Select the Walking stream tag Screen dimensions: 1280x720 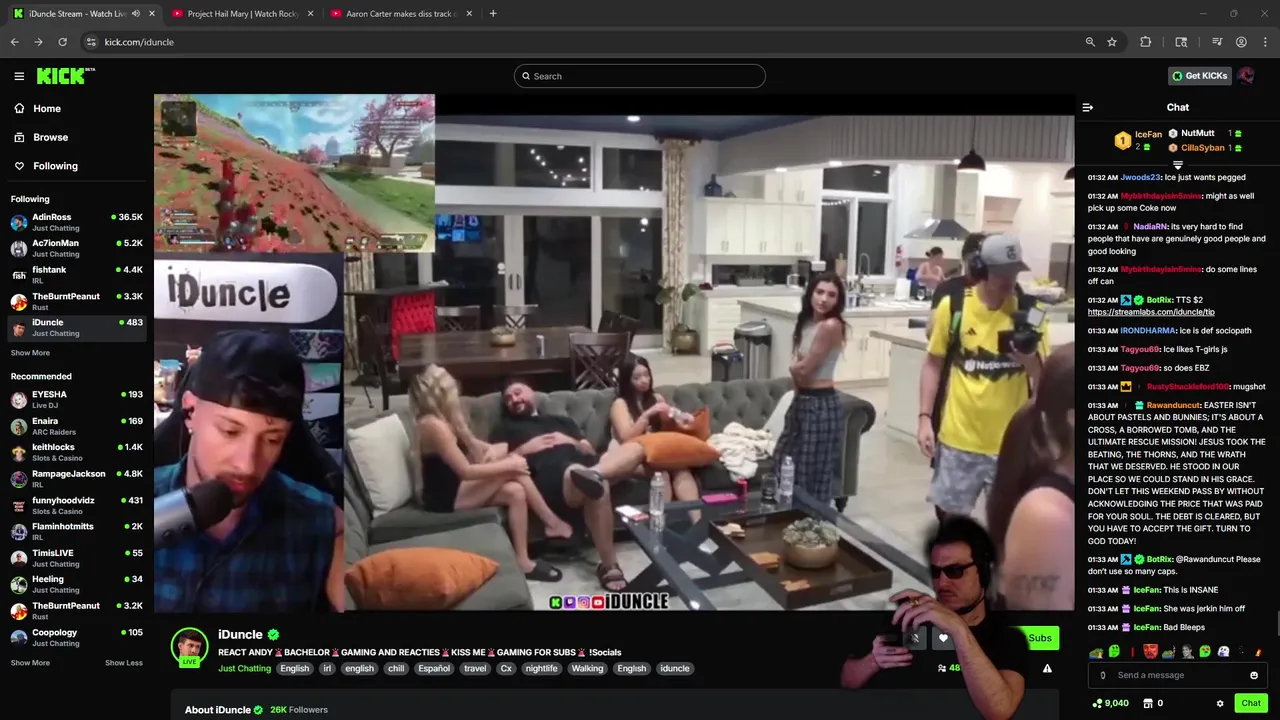click(587, 668)
